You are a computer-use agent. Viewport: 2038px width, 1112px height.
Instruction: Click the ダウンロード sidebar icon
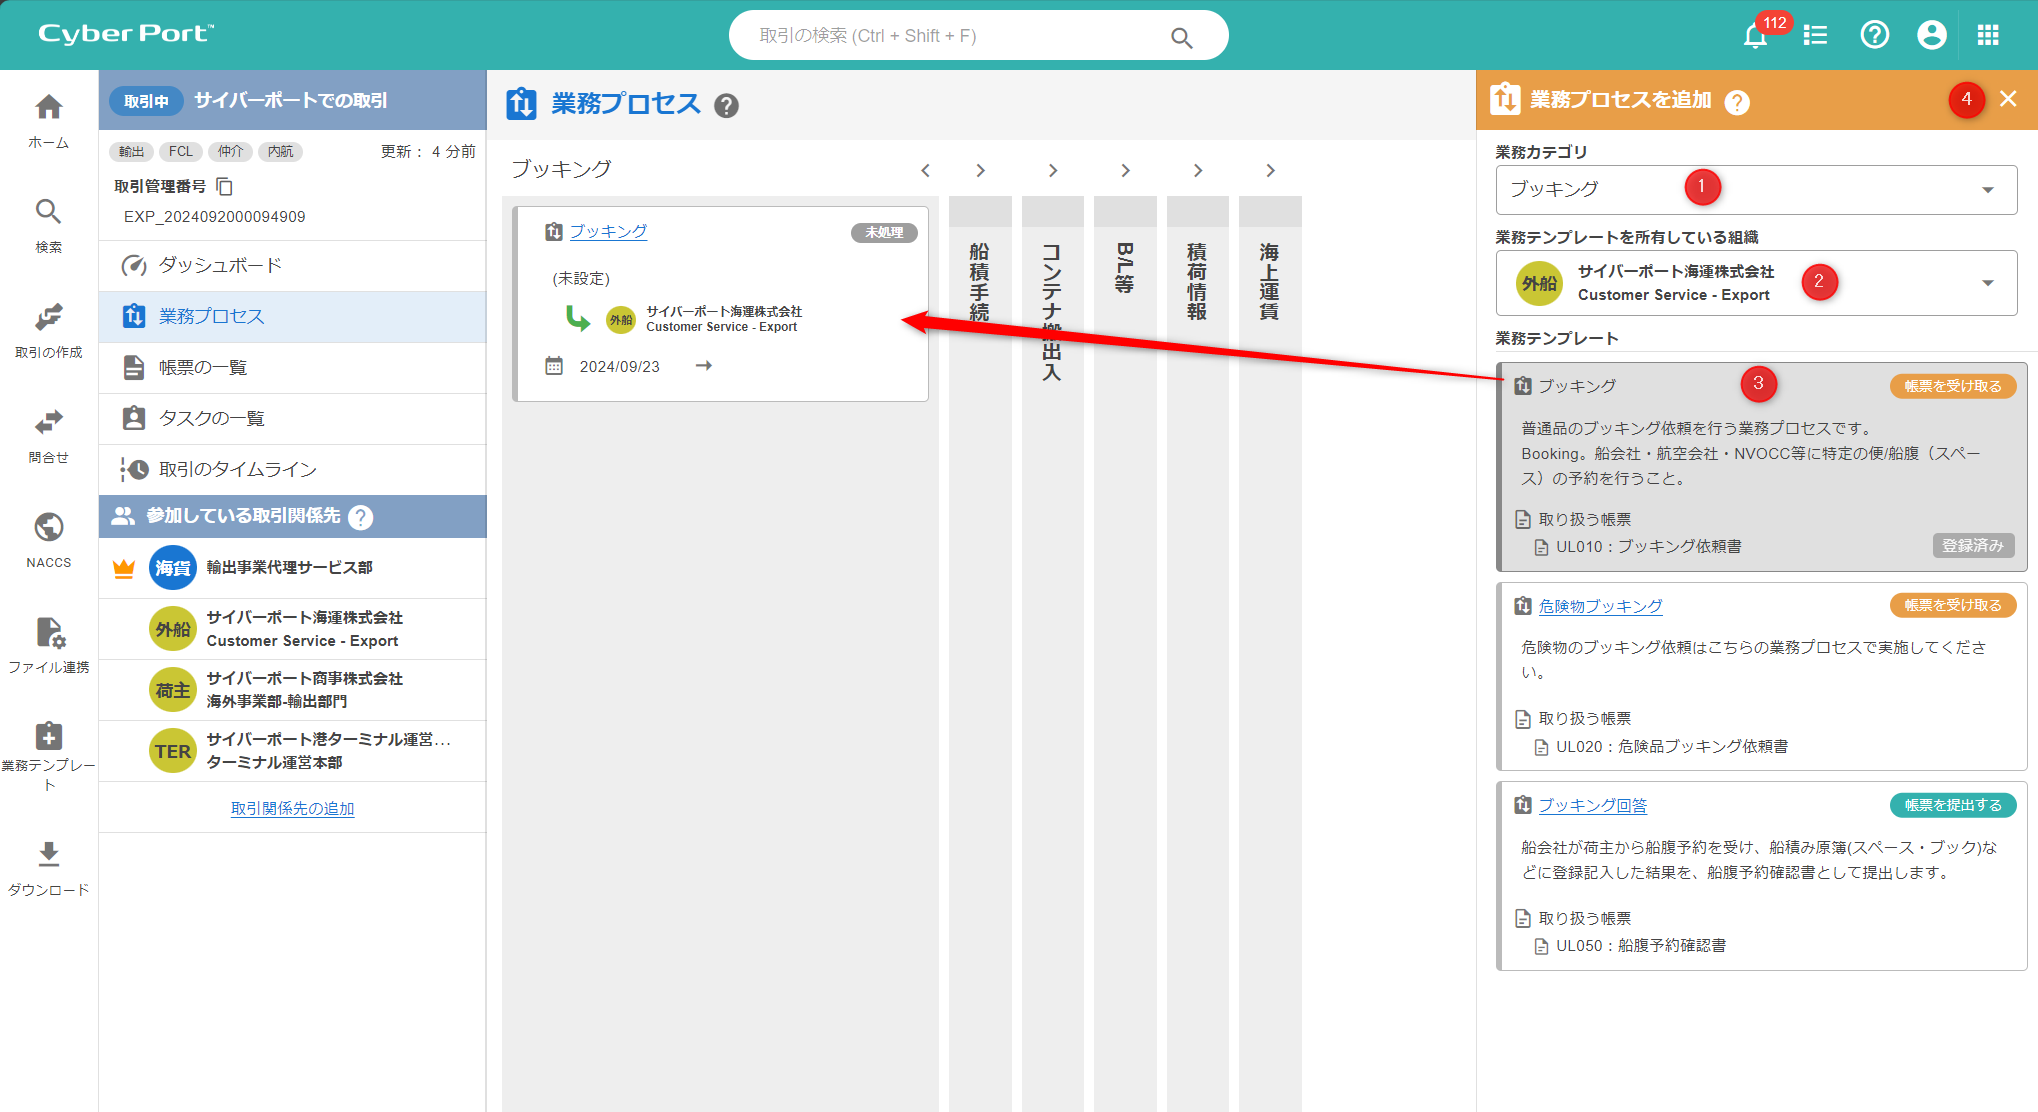click(48, 865)
